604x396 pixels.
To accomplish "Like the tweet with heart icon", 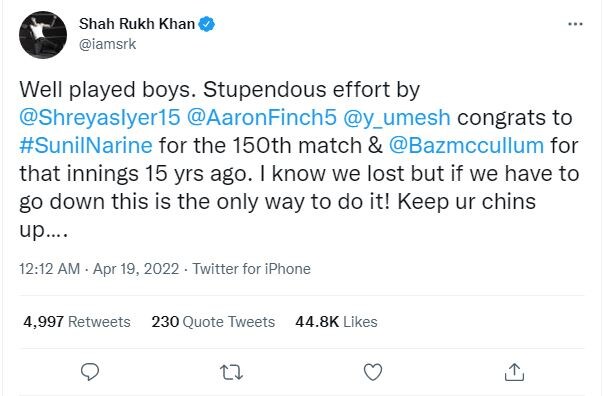I will (373, 372).
